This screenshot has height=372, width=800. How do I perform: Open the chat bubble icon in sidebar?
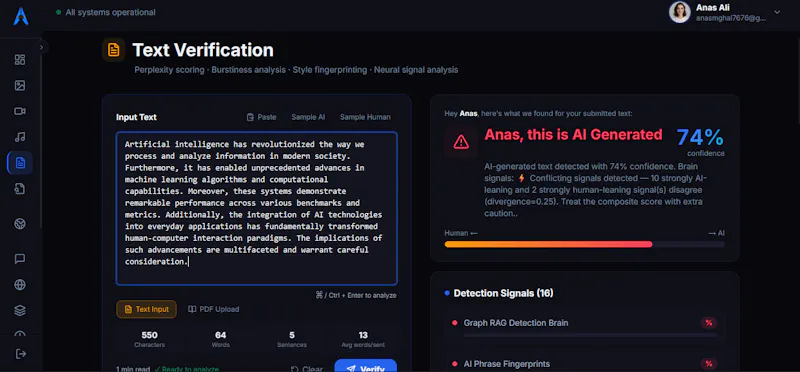[x=20, y=259]
